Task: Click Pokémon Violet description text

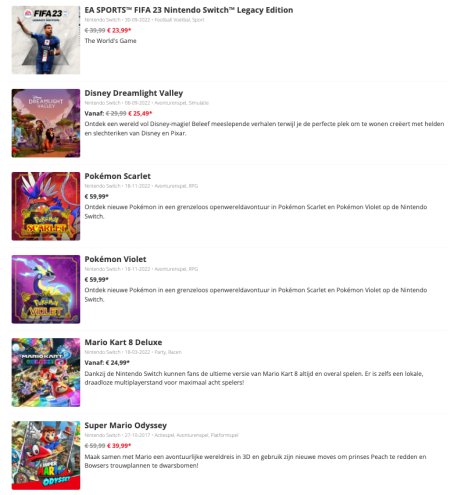Action: tap(256, 295)
